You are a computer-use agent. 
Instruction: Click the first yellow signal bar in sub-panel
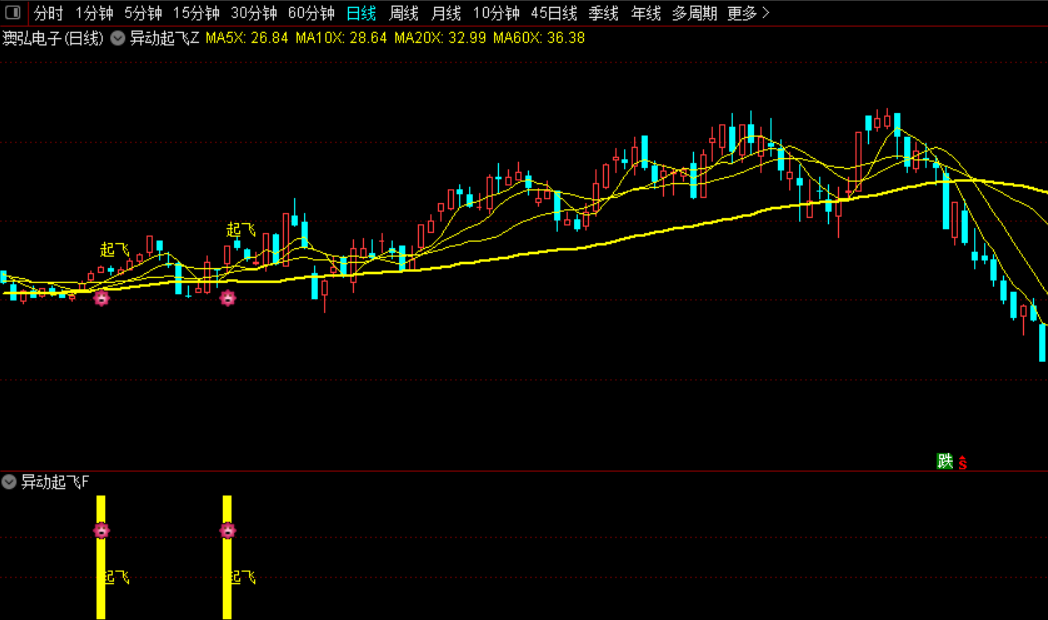coord(101,557)
